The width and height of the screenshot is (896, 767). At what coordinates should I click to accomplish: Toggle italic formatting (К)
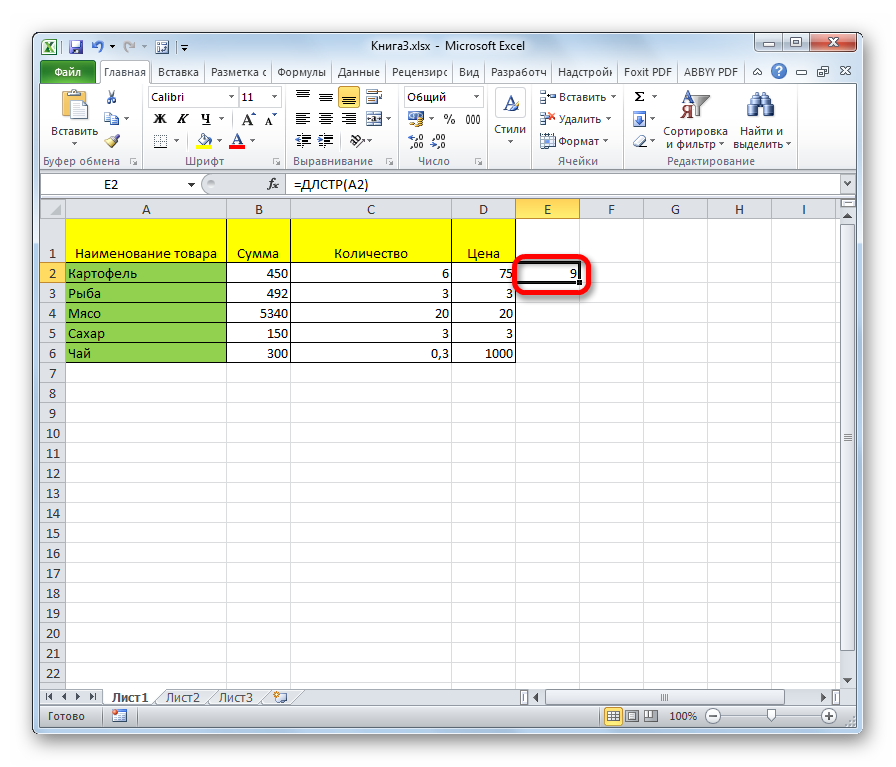click(178, 119)
